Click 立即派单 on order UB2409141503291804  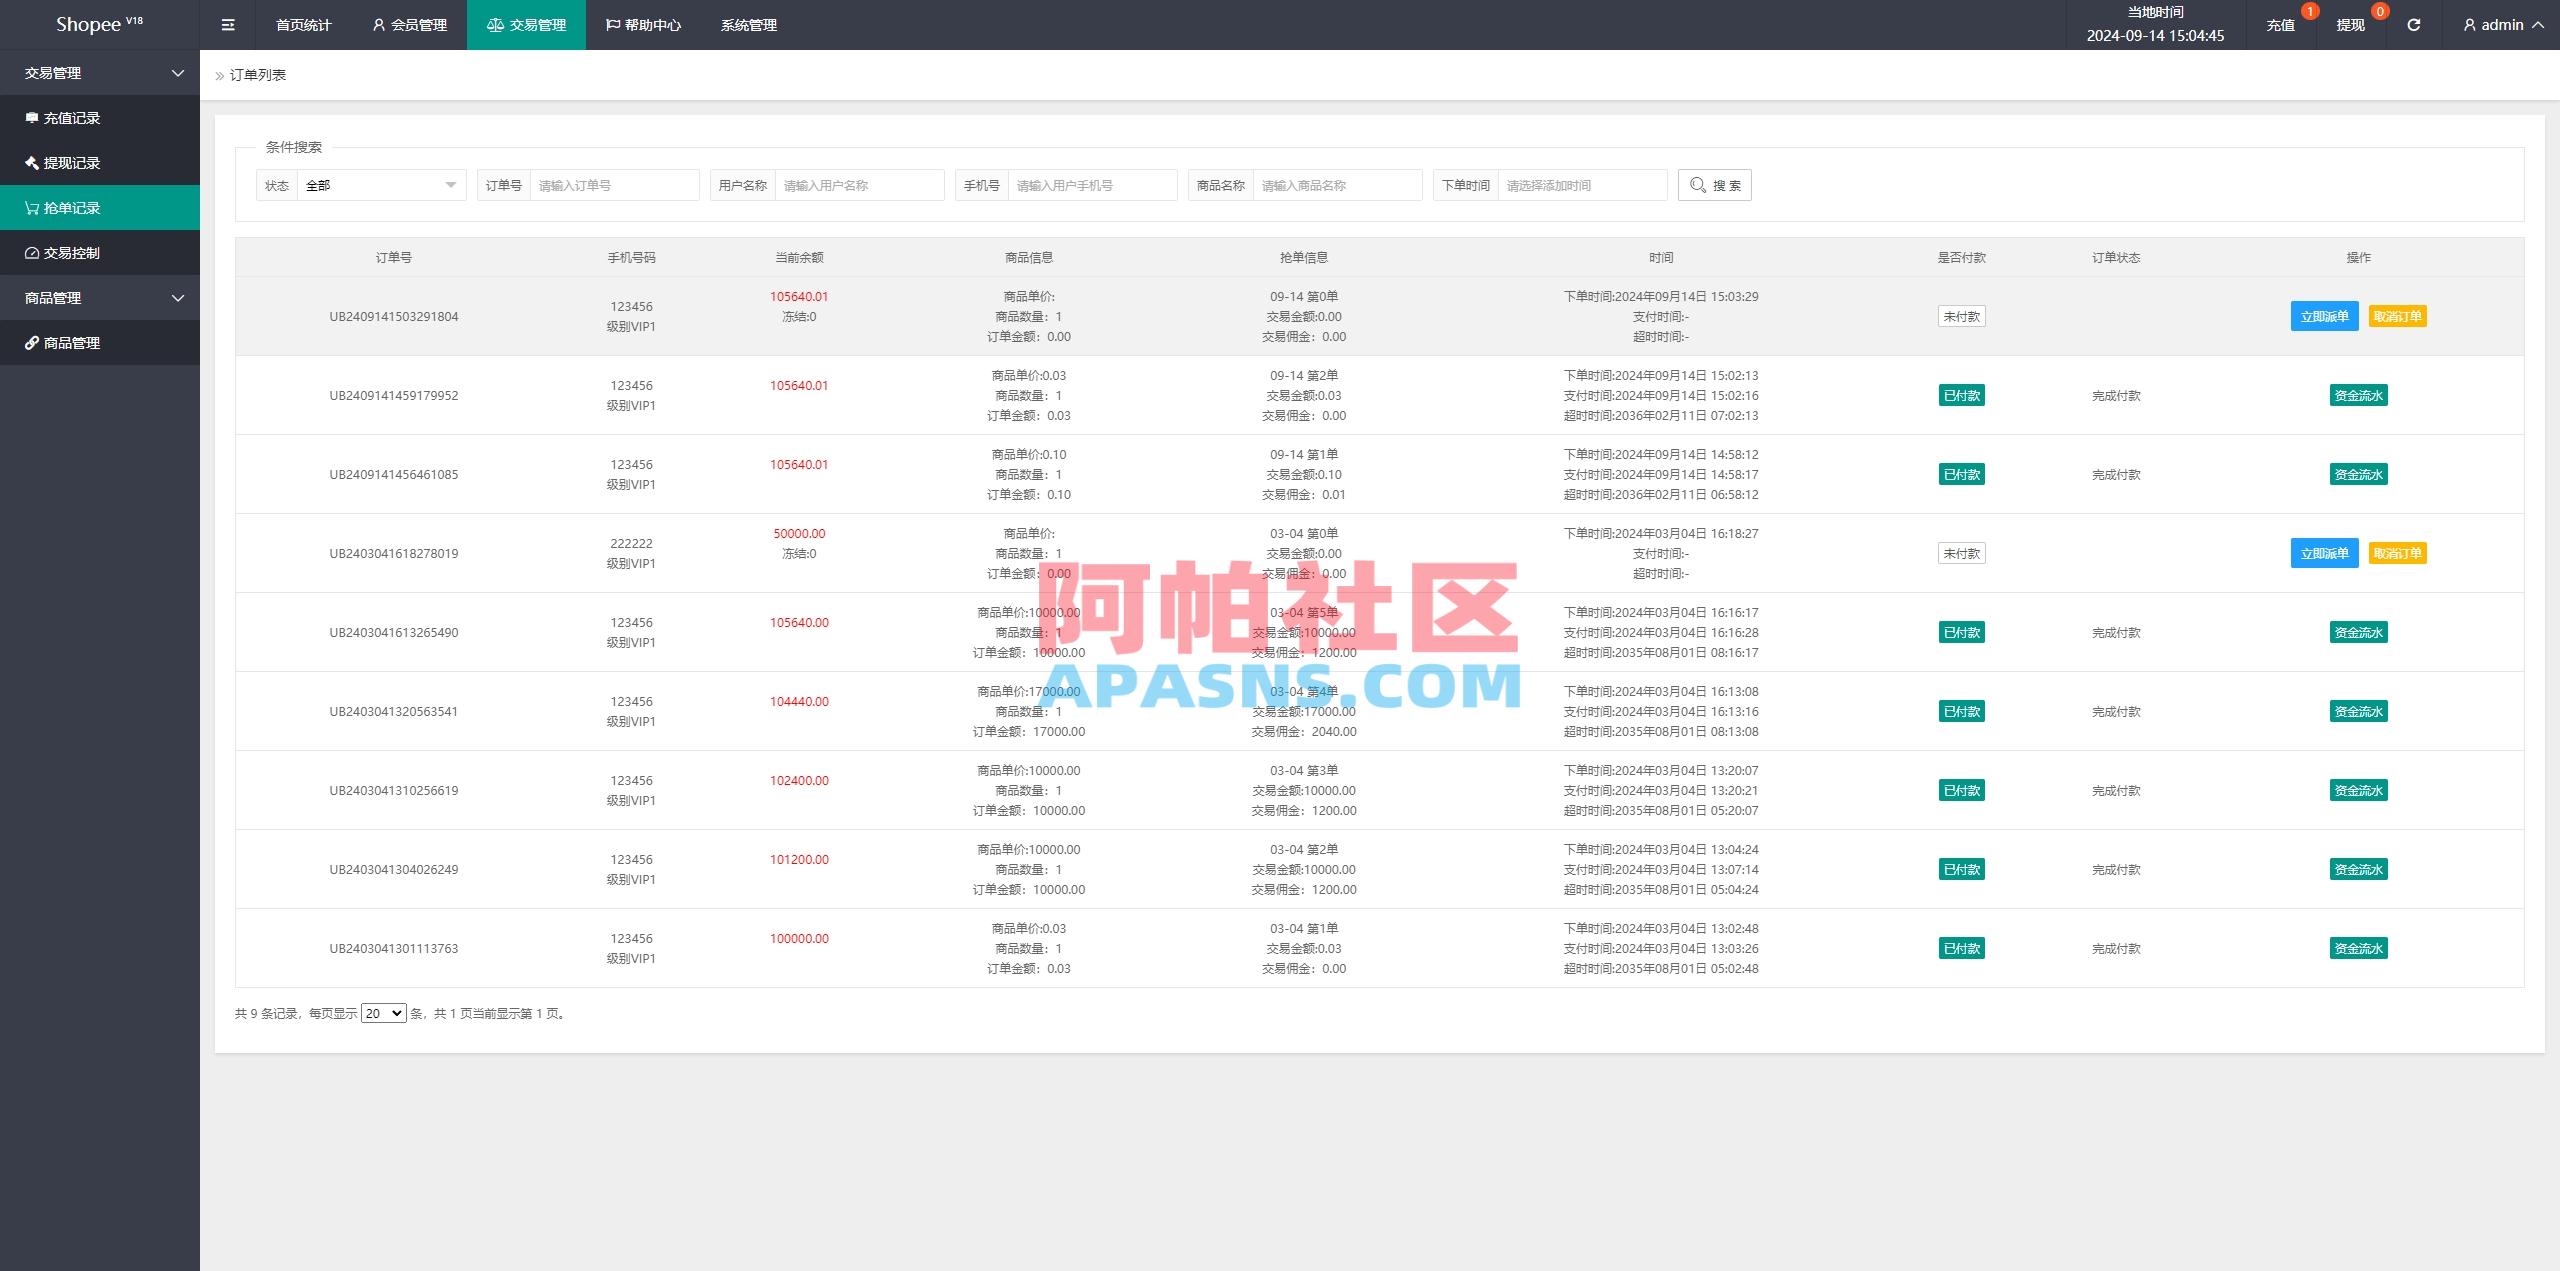(x=2324, y=315)
